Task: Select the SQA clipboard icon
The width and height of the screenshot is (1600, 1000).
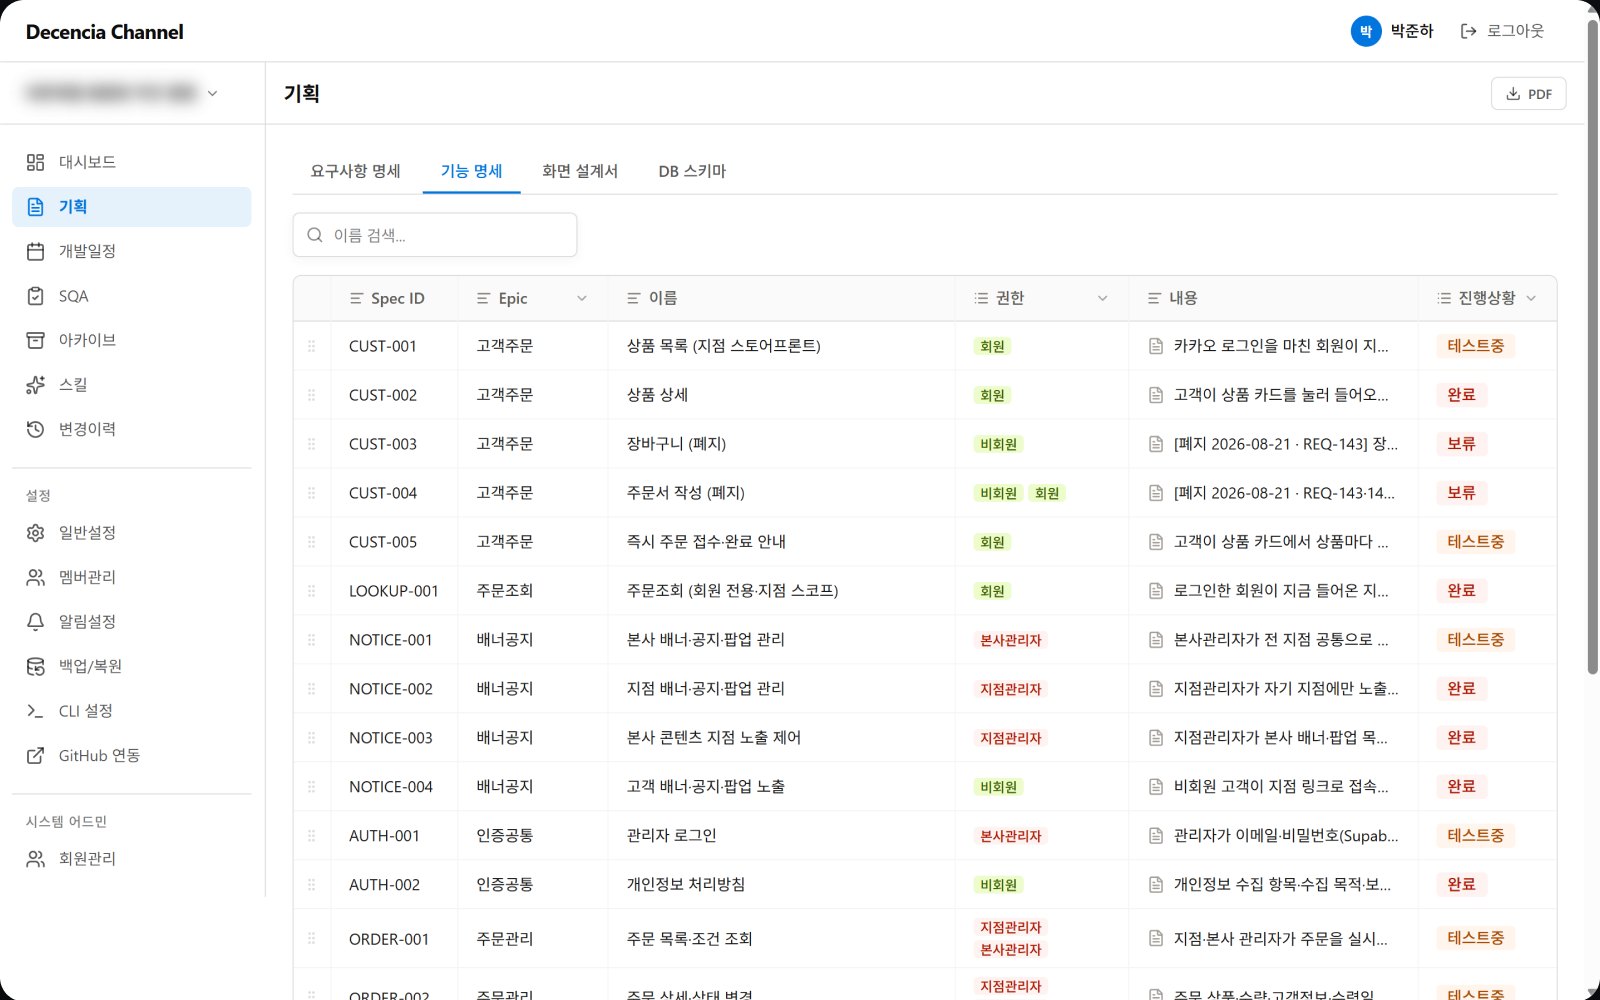Action: pos(36,296)
